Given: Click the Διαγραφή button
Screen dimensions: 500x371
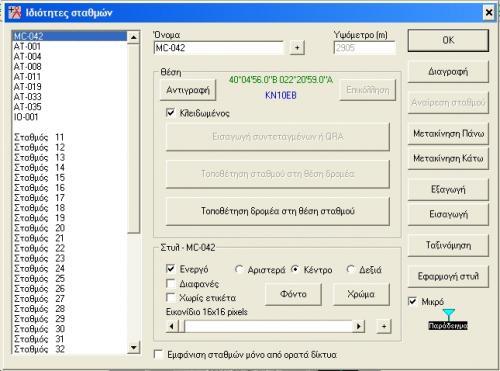Looking at the screenshot, I should pos(448,72).
